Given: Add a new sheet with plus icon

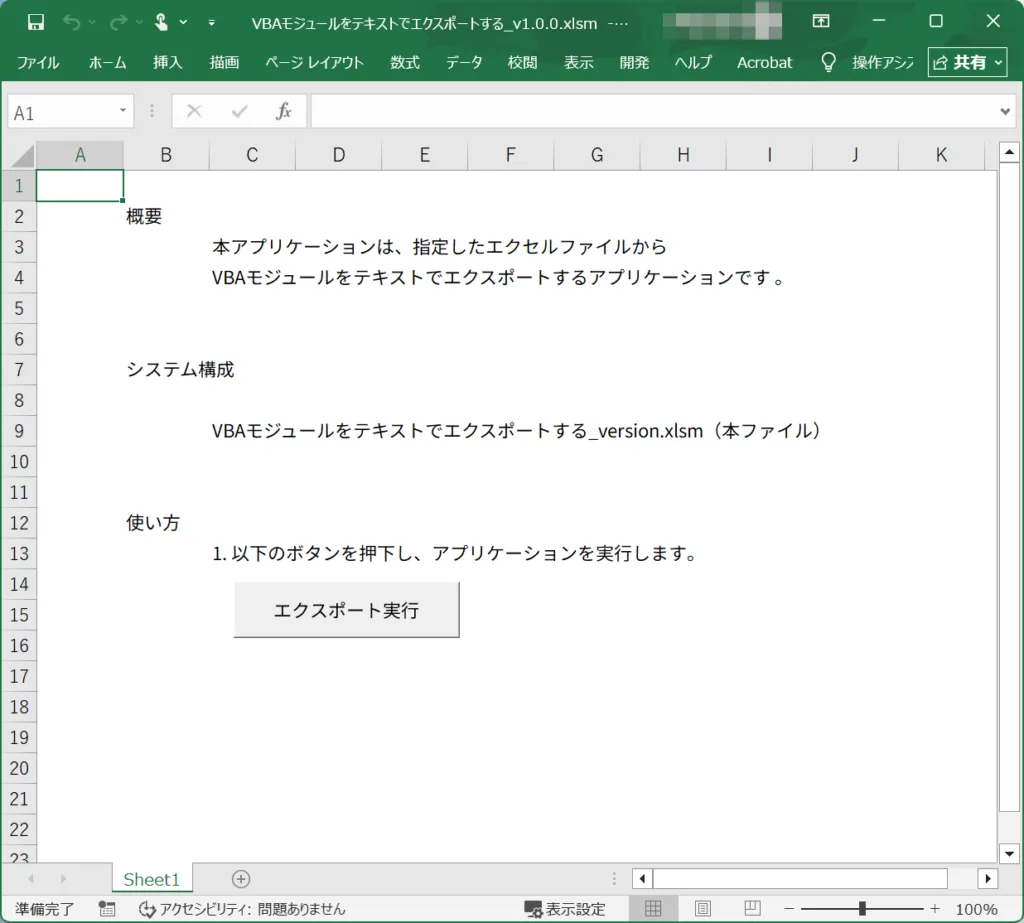Looking at the screenshot, I should point(240,879).
